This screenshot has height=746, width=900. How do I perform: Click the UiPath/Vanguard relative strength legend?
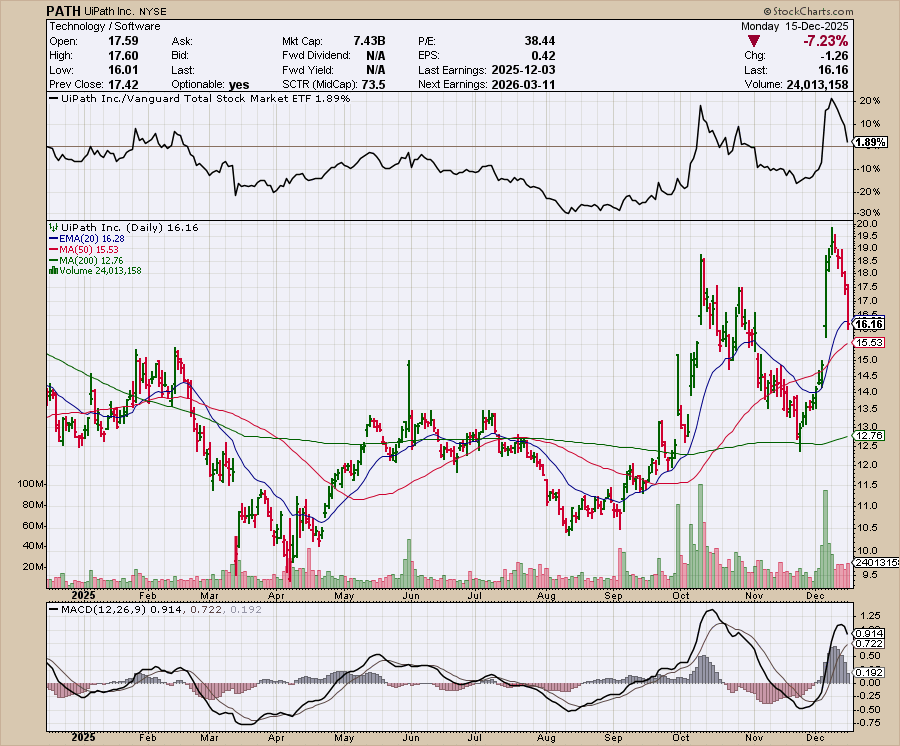(200, 99)
